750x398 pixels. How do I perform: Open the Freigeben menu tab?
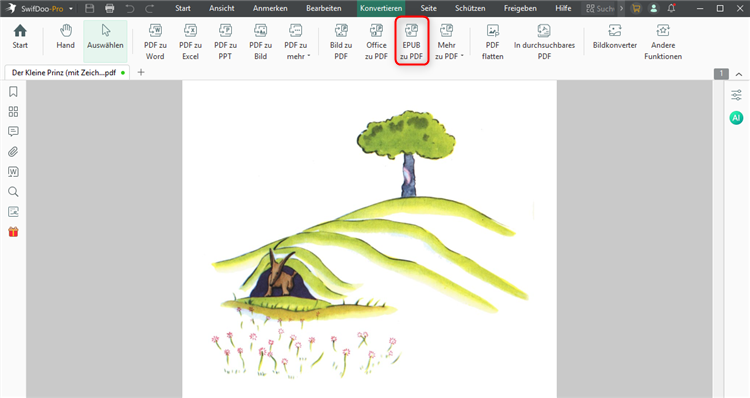point(520,8)
